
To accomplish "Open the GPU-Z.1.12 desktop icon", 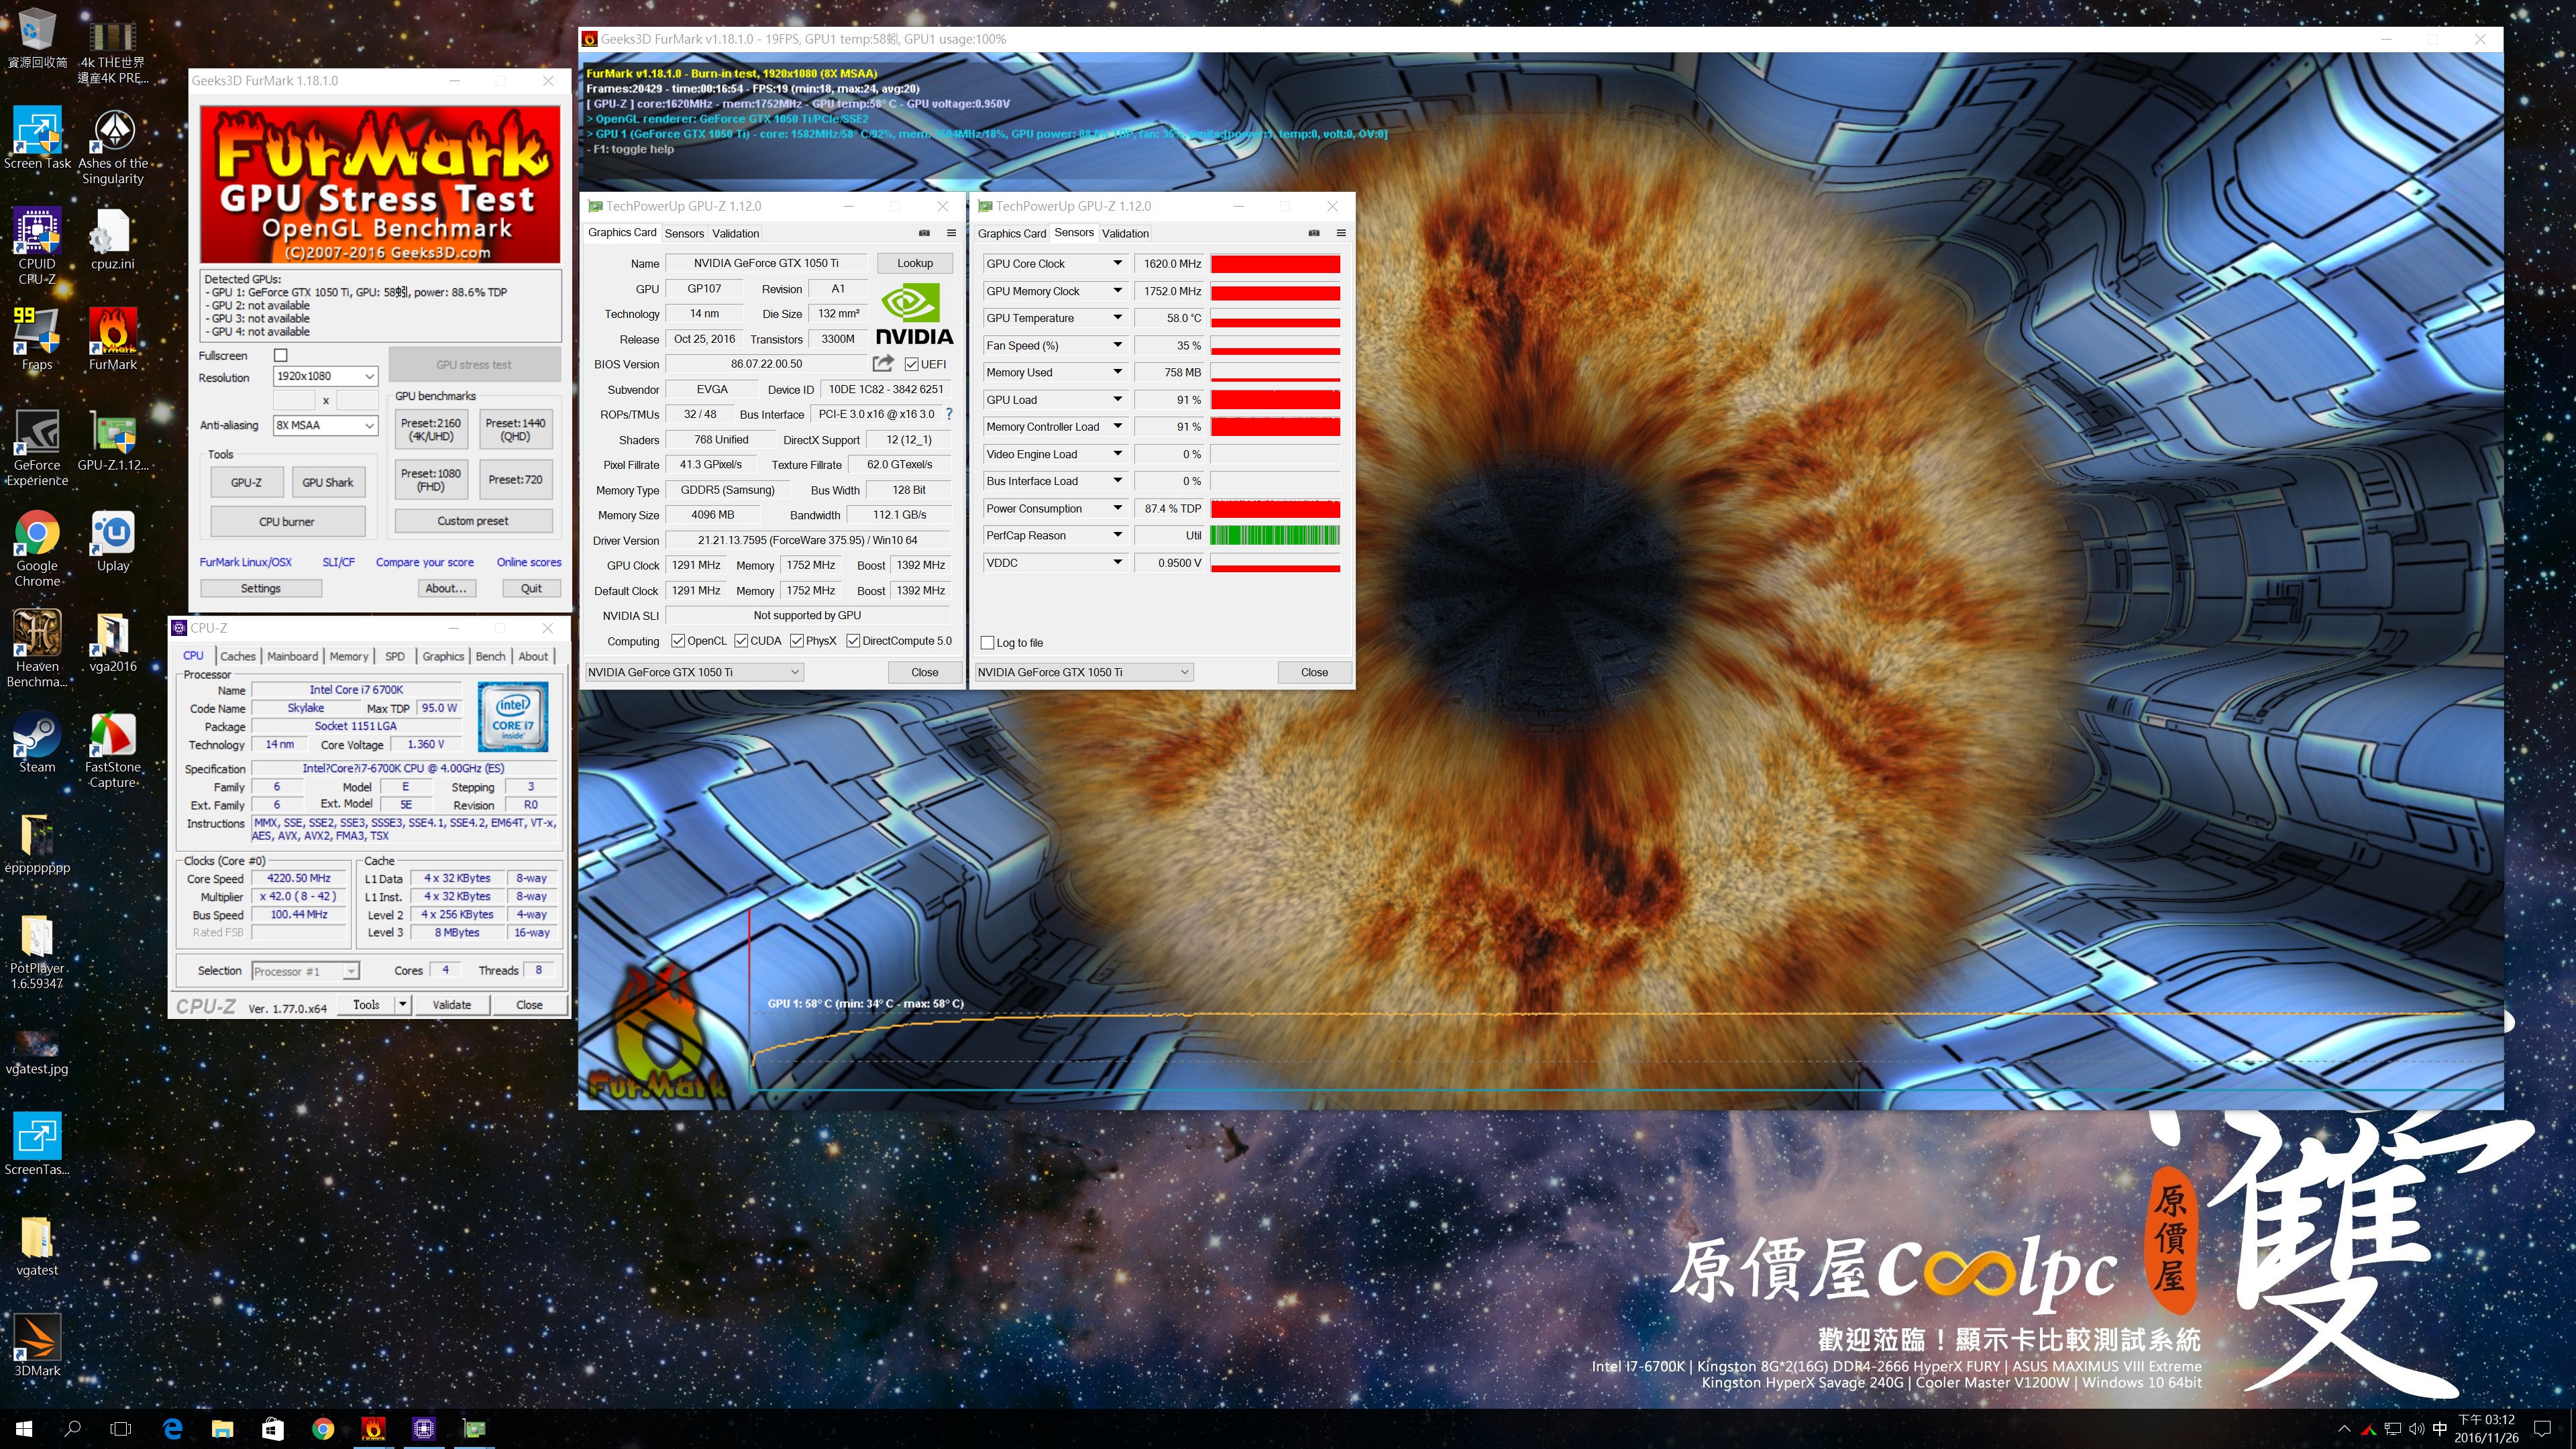I will [x=113, y=440].
